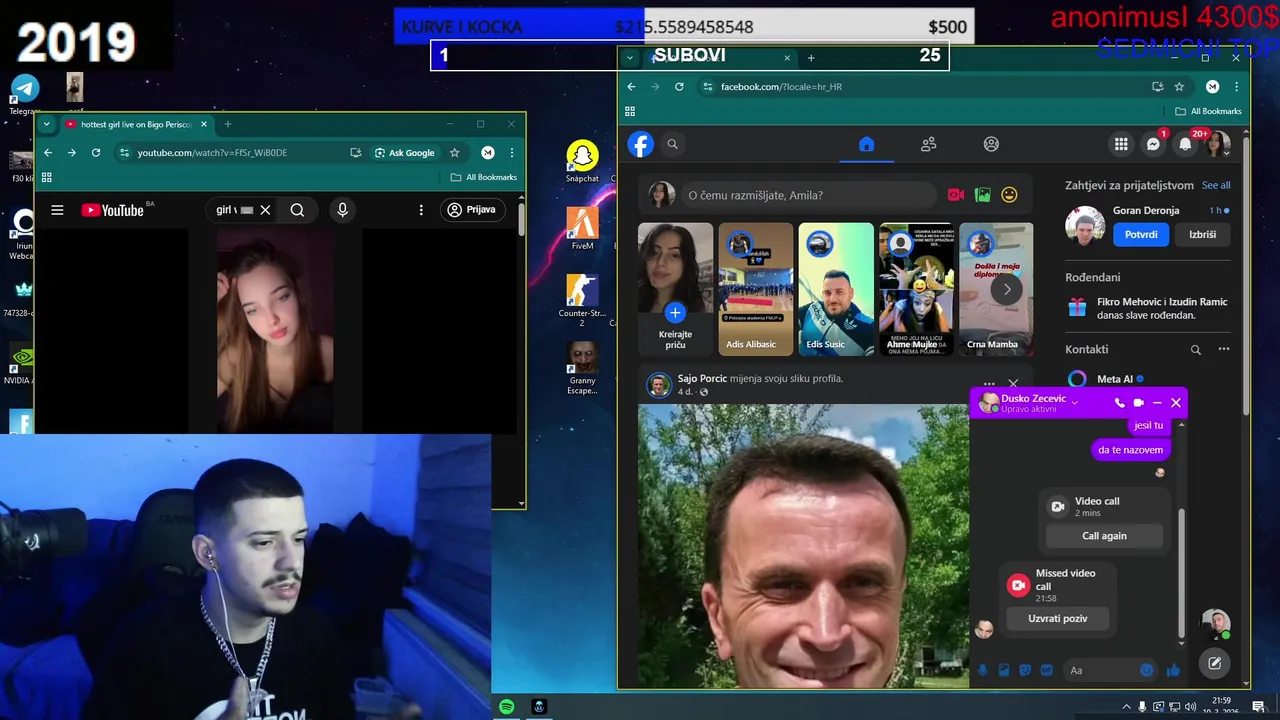Open Adis Alibasic story

[x=756, y=289]
